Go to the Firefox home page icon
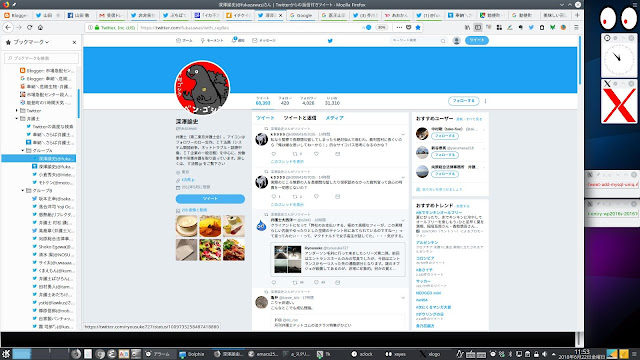 (40, 27)
